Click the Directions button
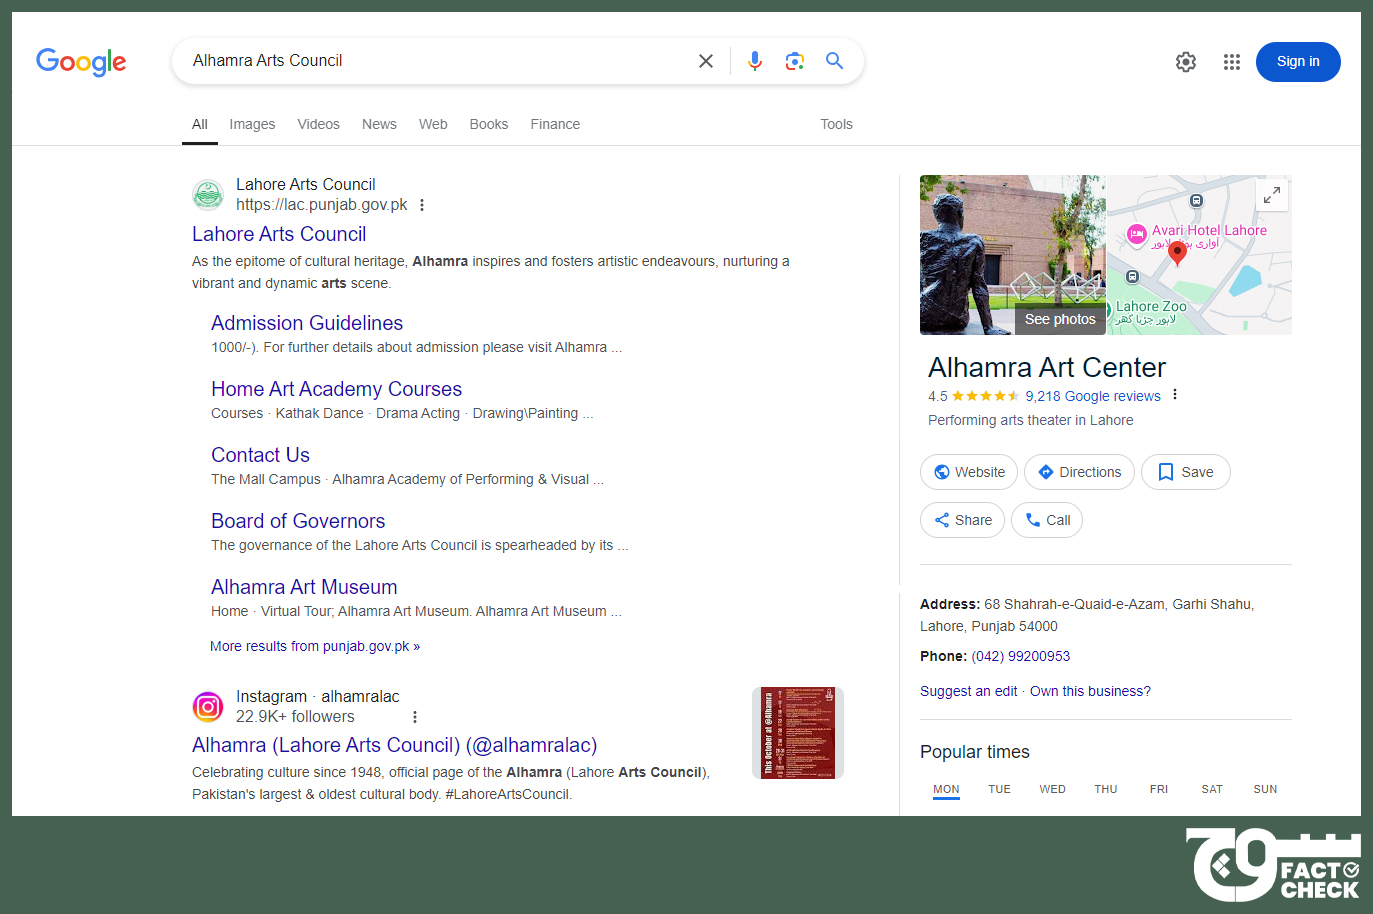This screenshot has height=914, width=1373. 1079,472
